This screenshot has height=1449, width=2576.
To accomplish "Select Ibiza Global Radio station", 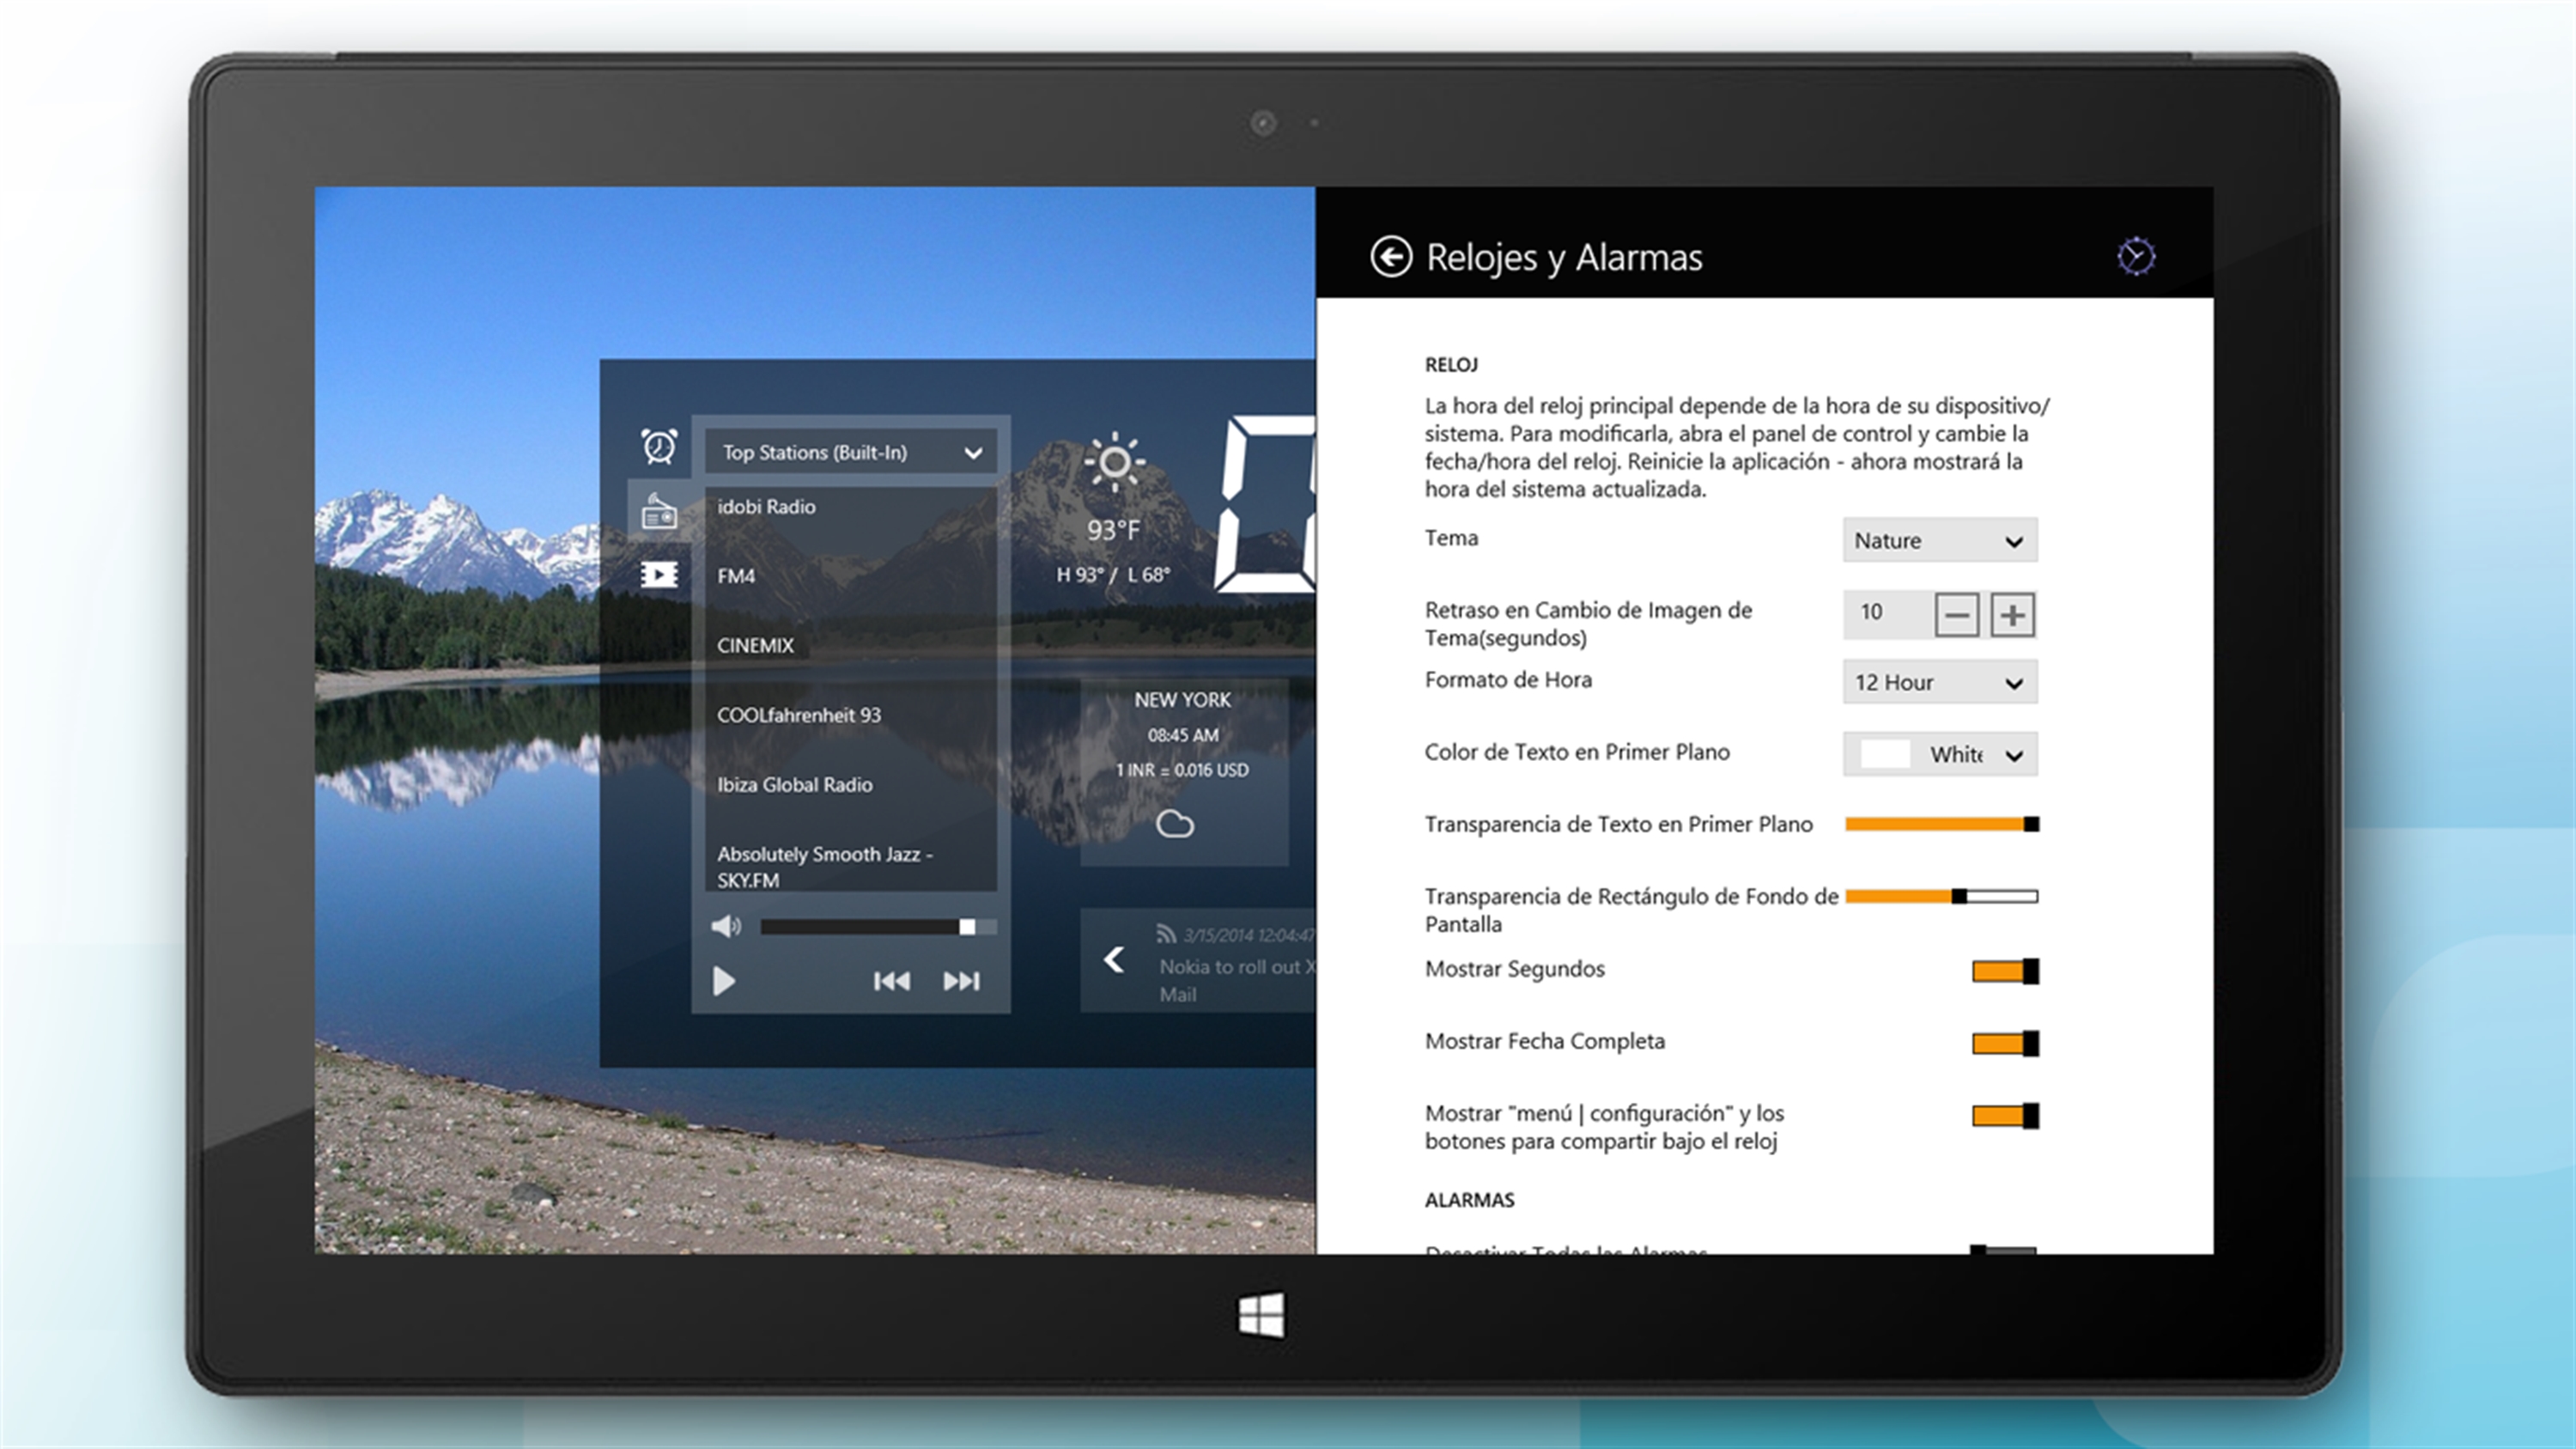I will click(x=794, y=784).
